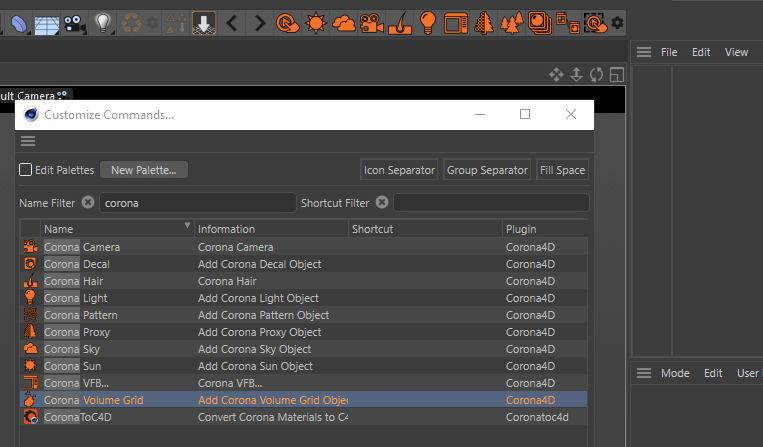This screenshot has width=763, height=447.
Task: Select the Corona Decal command row
Action: pyautogui.click(x=303, y=264)
